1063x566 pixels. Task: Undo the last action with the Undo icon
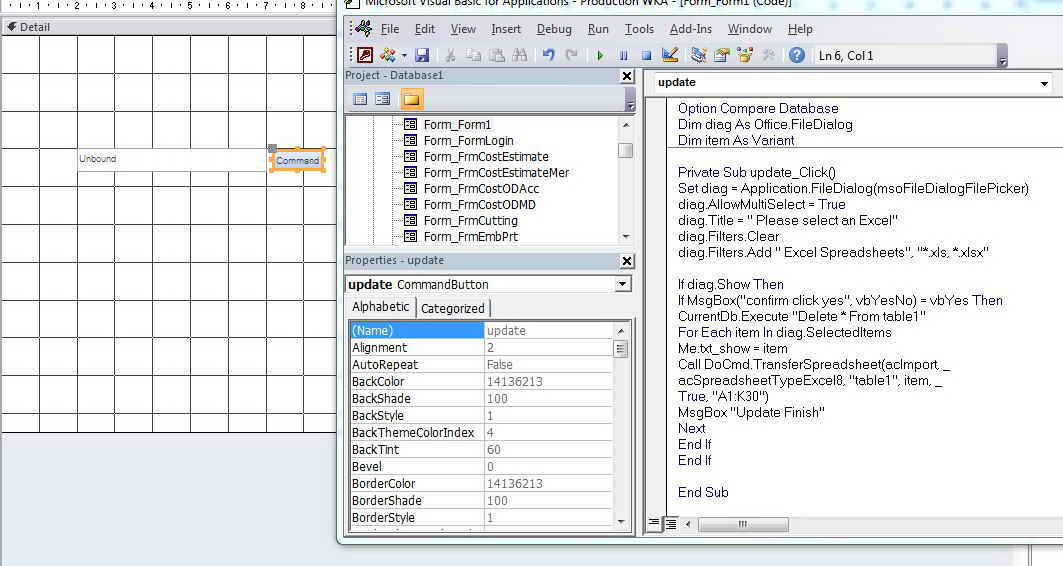548,56
